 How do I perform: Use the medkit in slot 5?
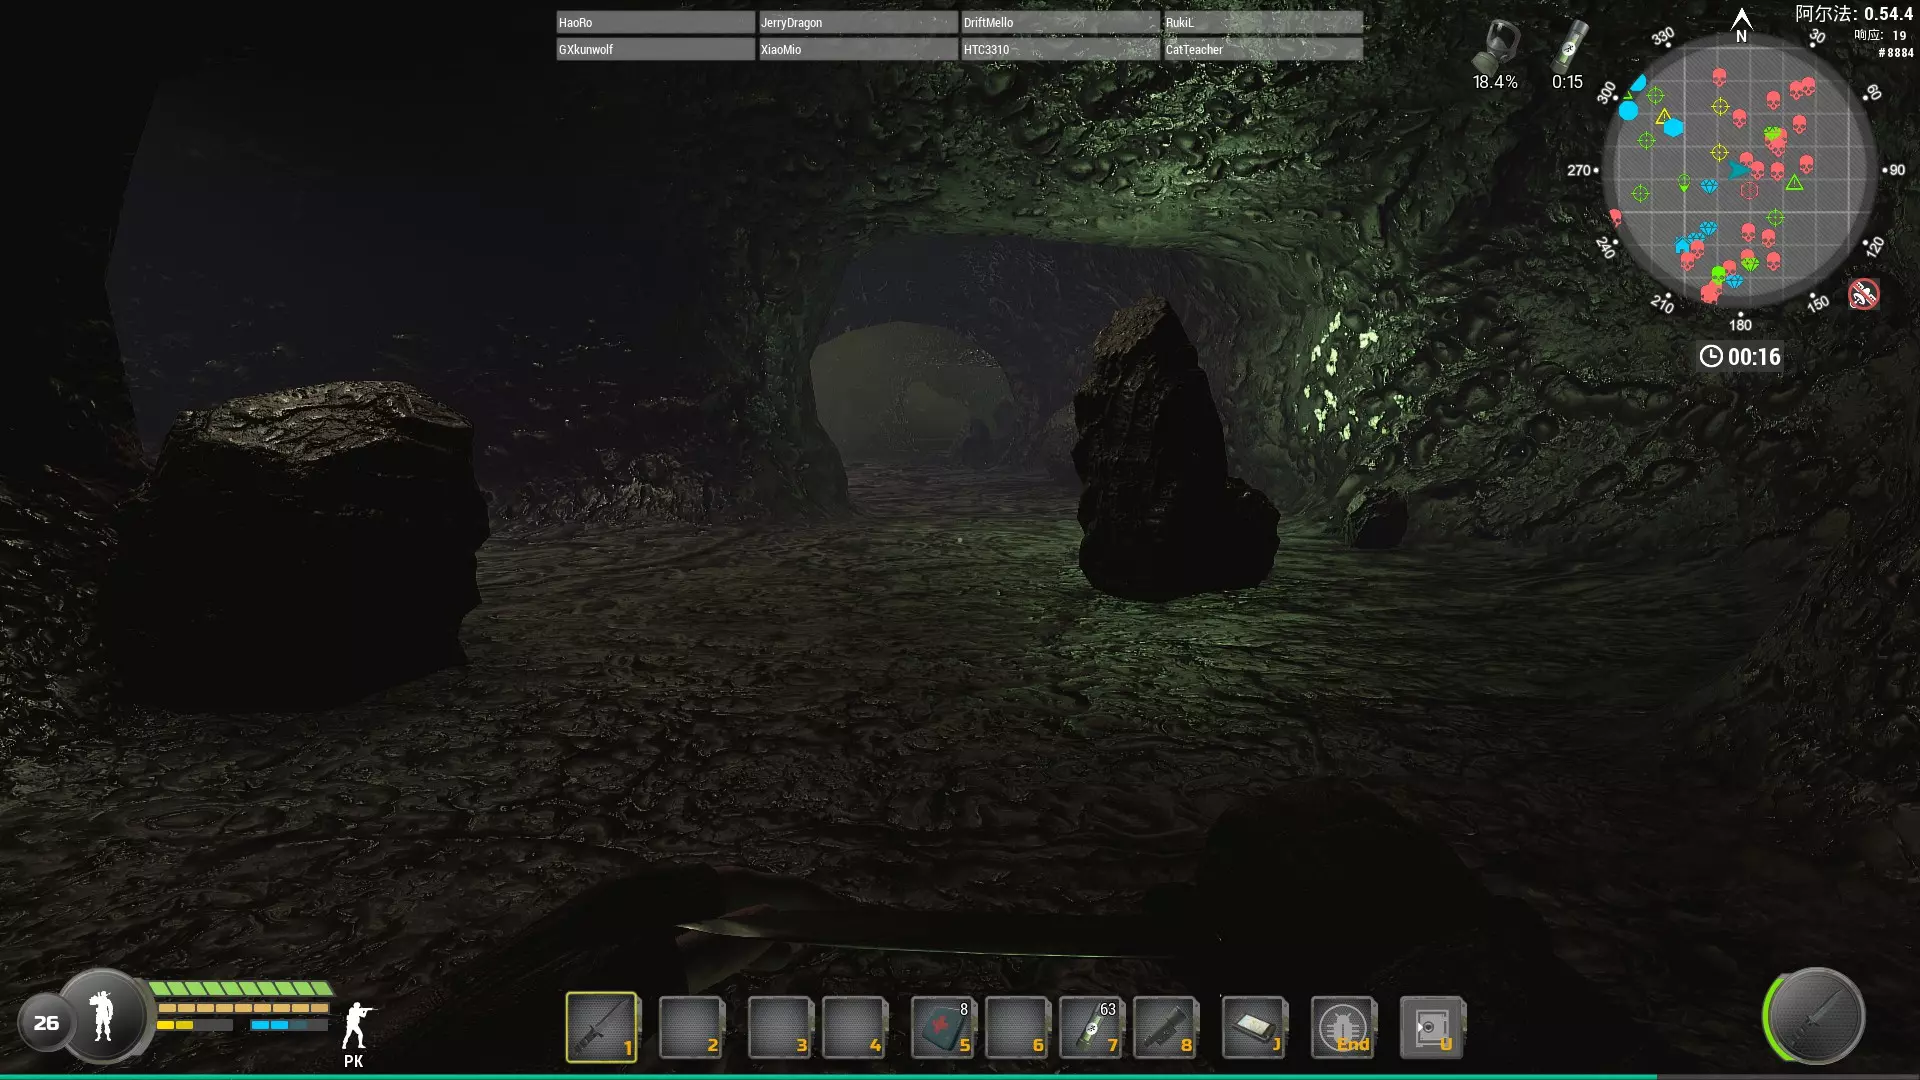942,1027
